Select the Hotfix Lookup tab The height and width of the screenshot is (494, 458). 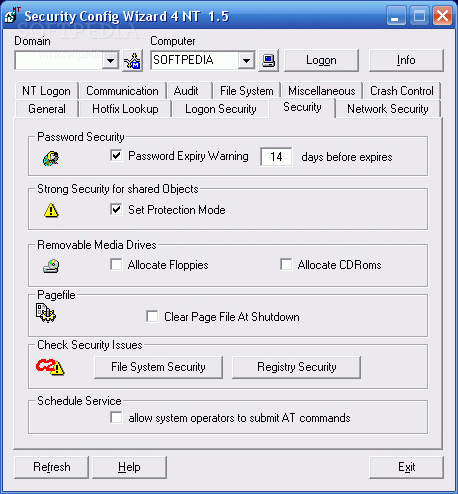click(125, 109)
